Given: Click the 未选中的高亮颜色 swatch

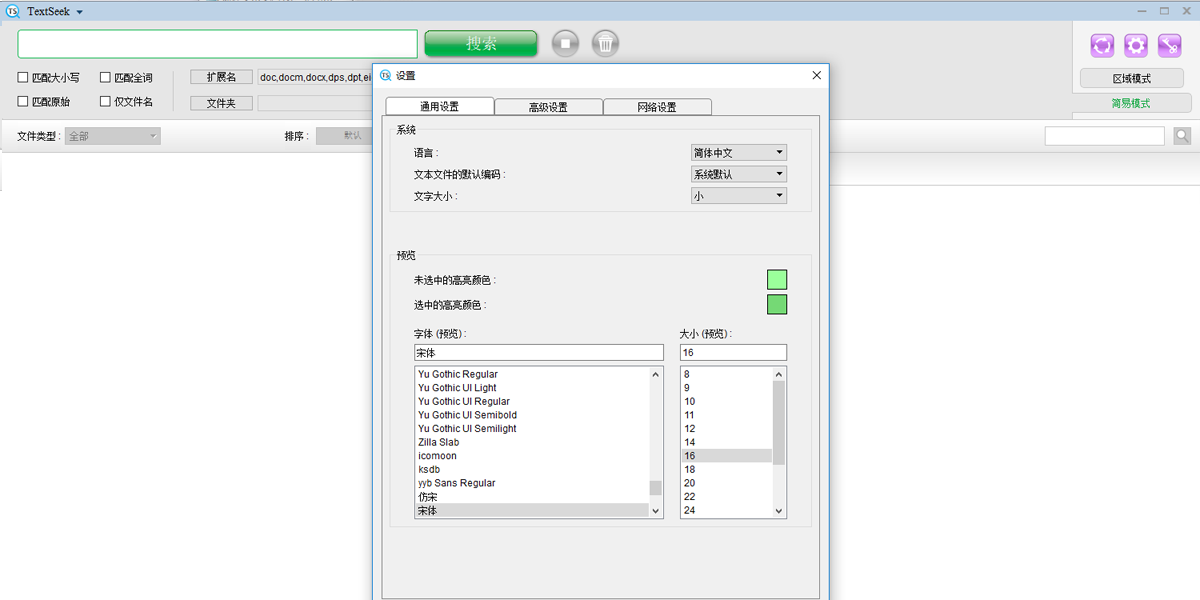Looking at the screenshot, I should point(777,280).
